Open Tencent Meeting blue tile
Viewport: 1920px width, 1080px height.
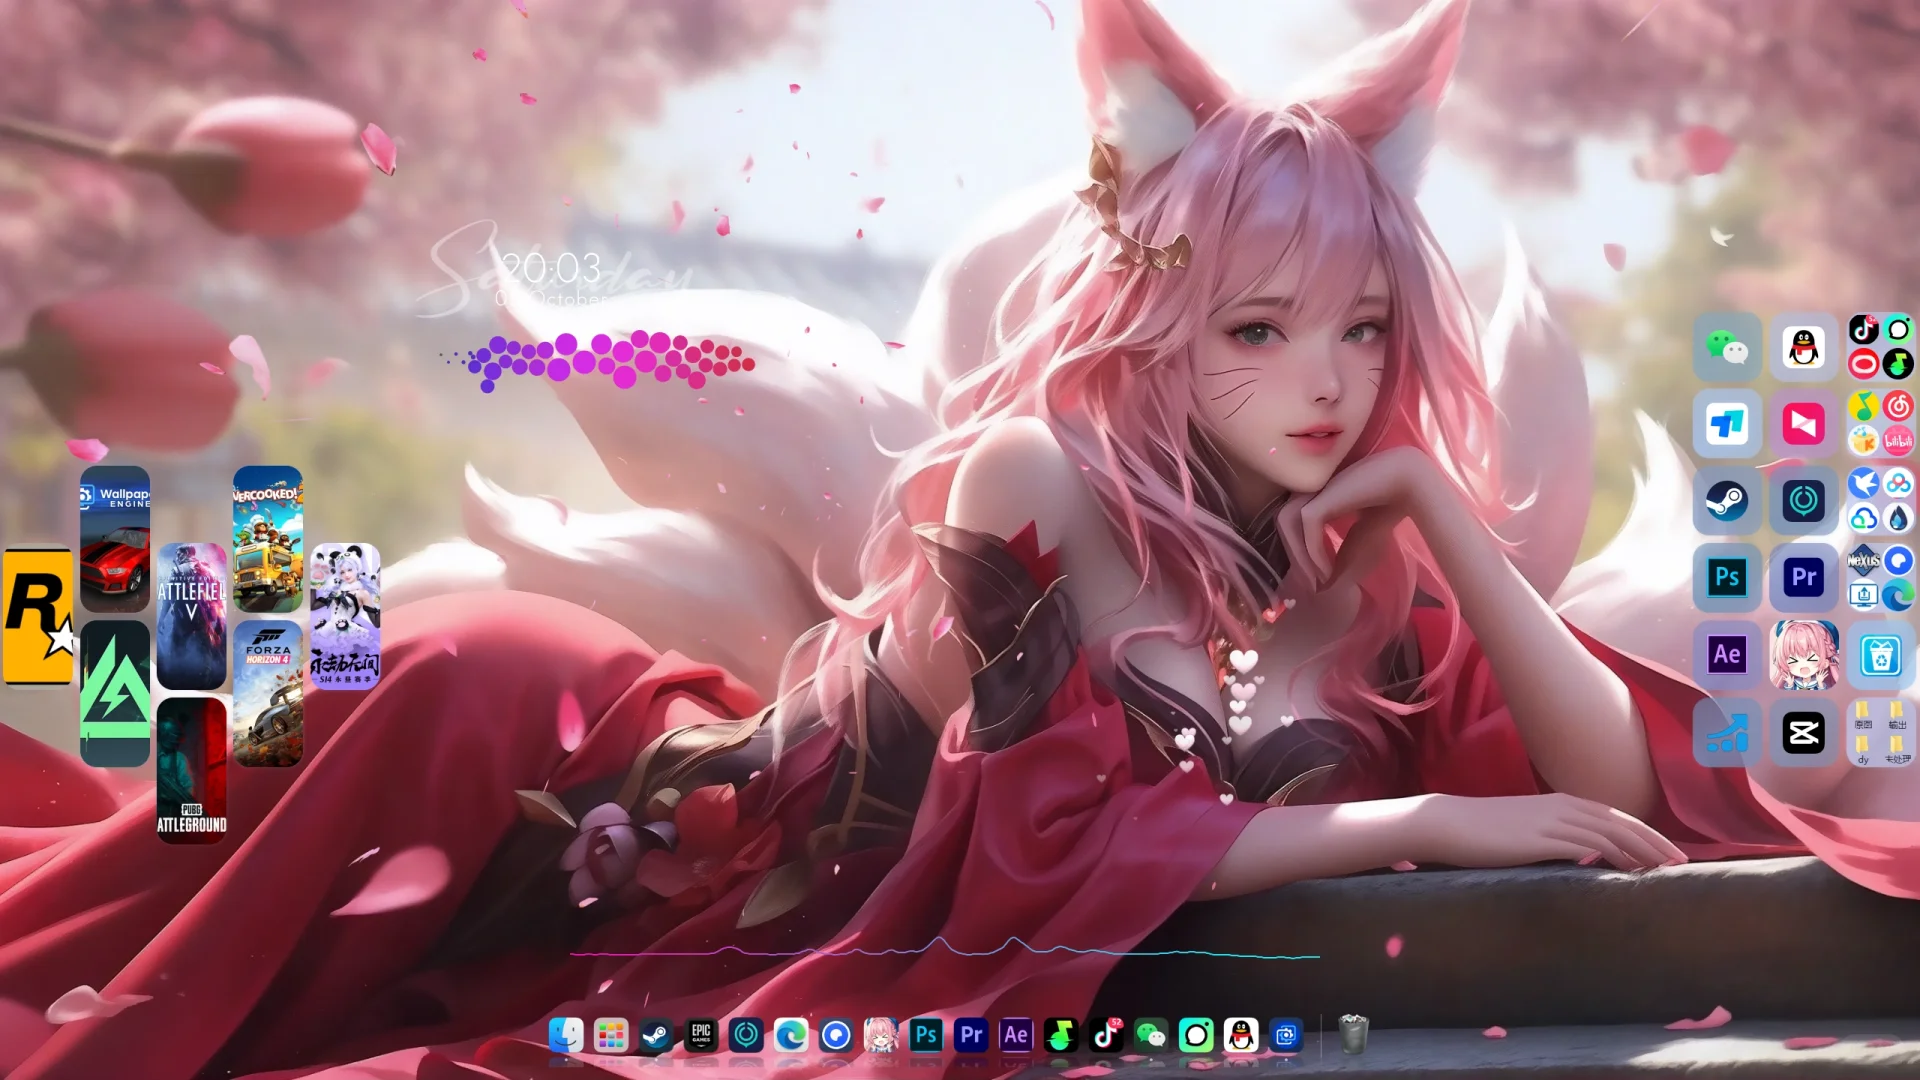1727,424
